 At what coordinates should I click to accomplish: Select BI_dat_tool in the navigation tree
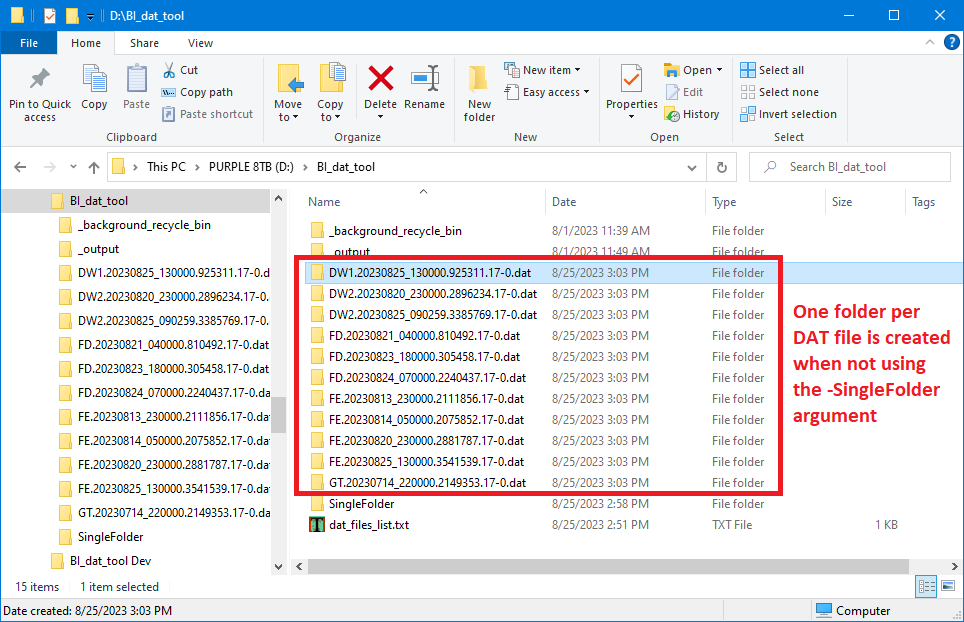click(x=98, y=201)
